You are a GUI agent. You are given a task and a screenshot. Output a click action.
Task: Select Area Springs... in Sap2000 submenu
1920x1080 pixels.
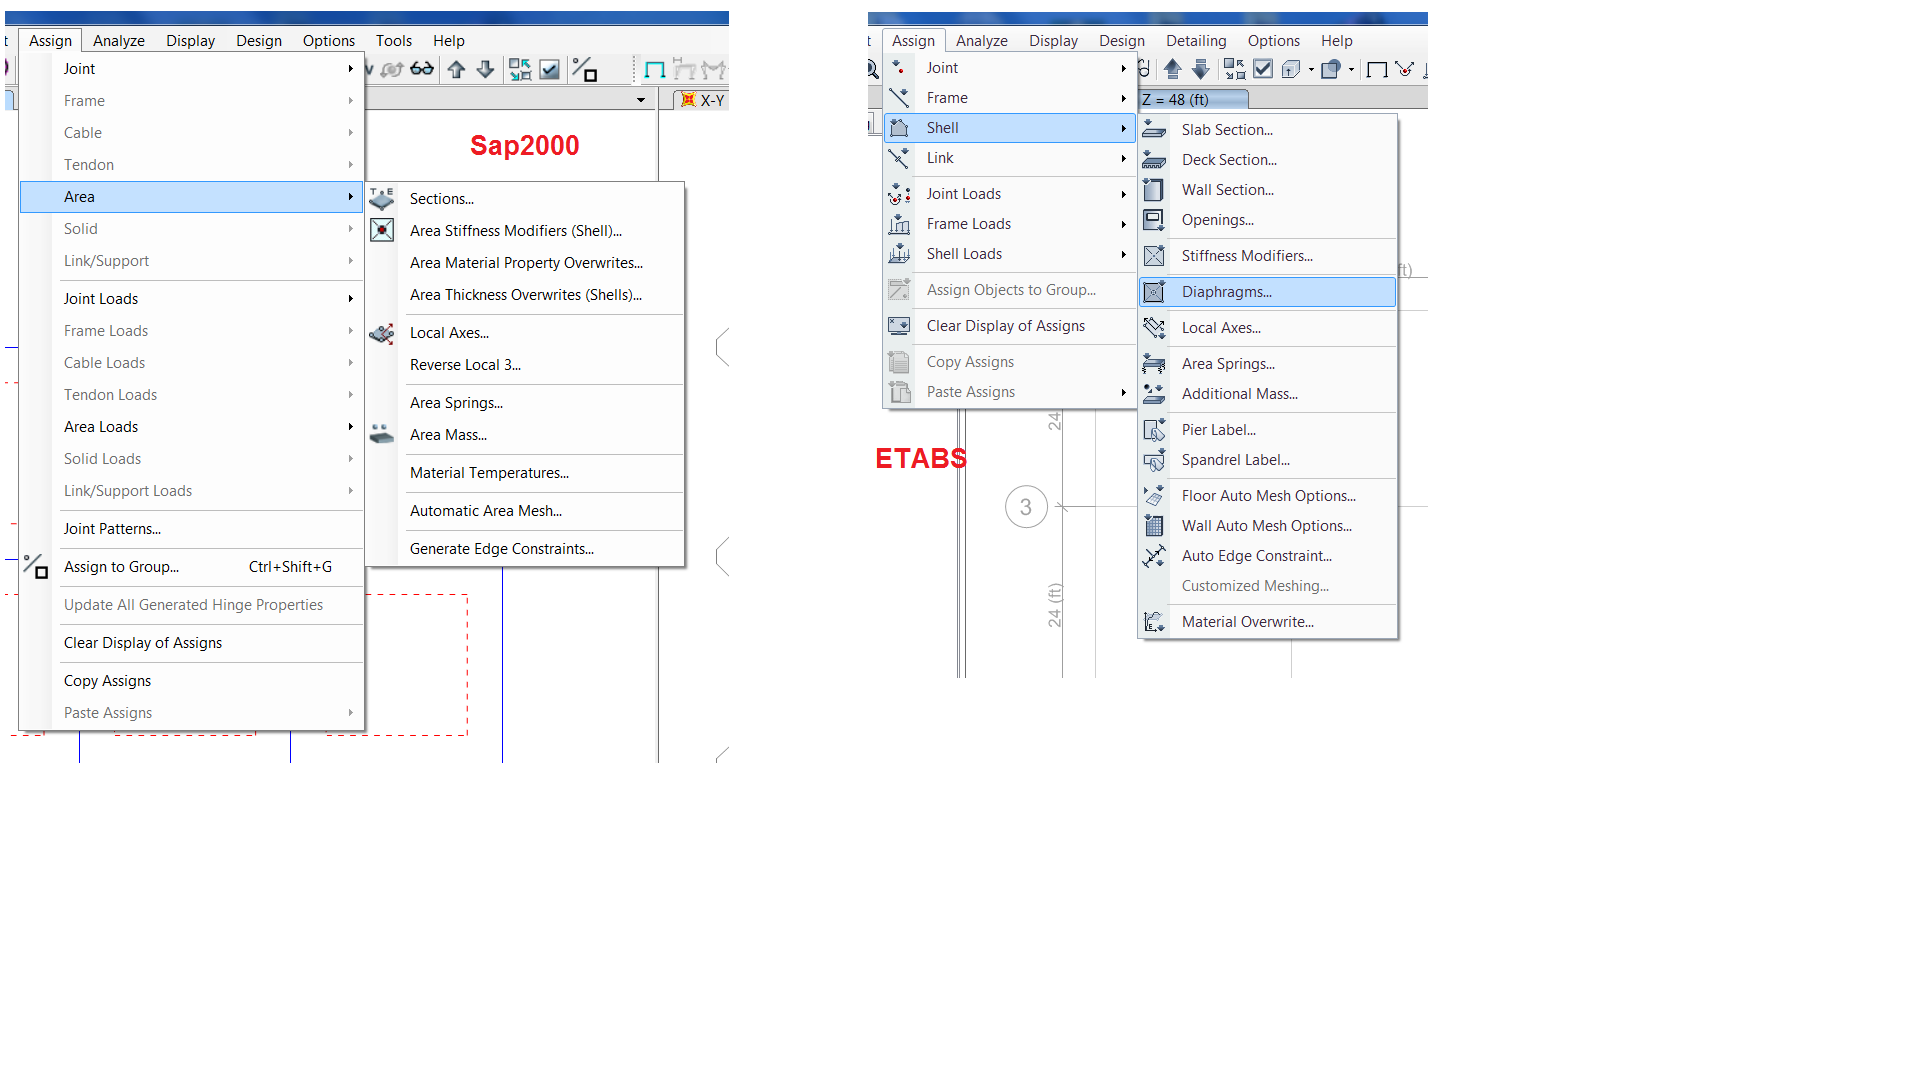point(456,403)
